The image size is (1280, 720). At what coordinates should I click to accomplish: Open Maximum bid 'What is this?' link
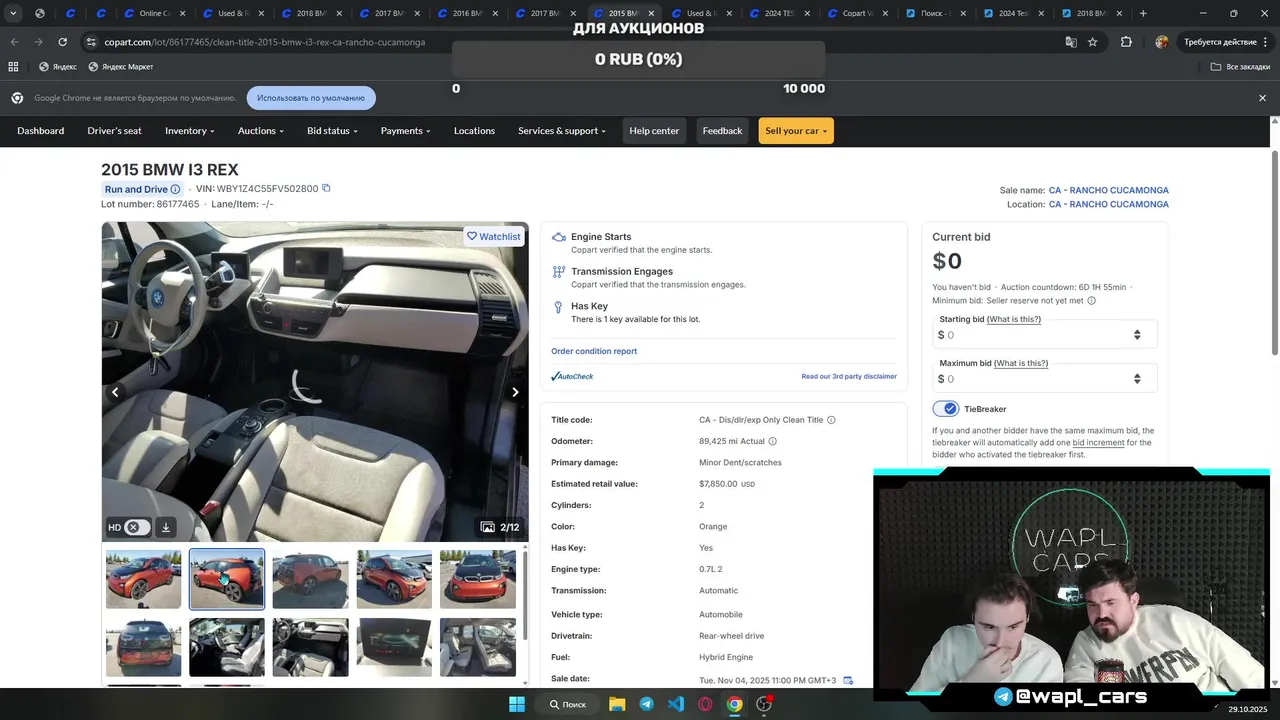click(1021, 363)
